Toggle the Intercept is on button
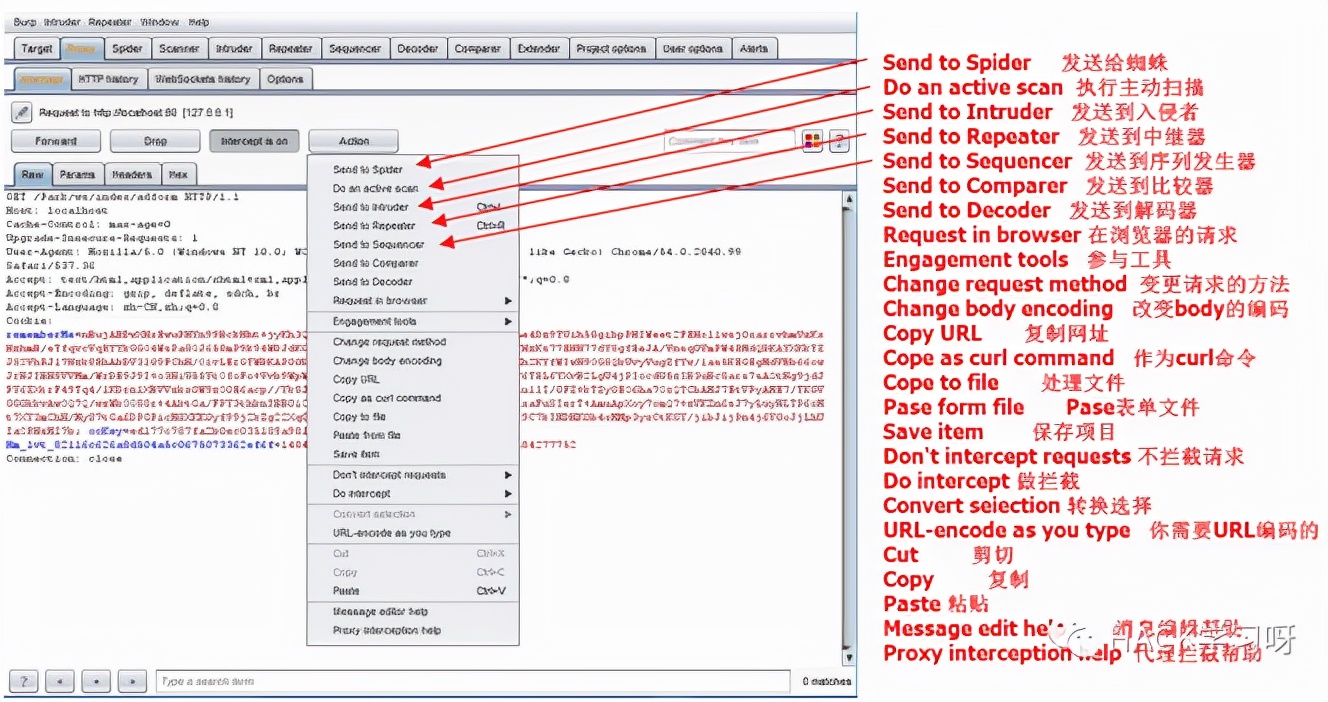The image size is (1328, 702). click(254, 141)
